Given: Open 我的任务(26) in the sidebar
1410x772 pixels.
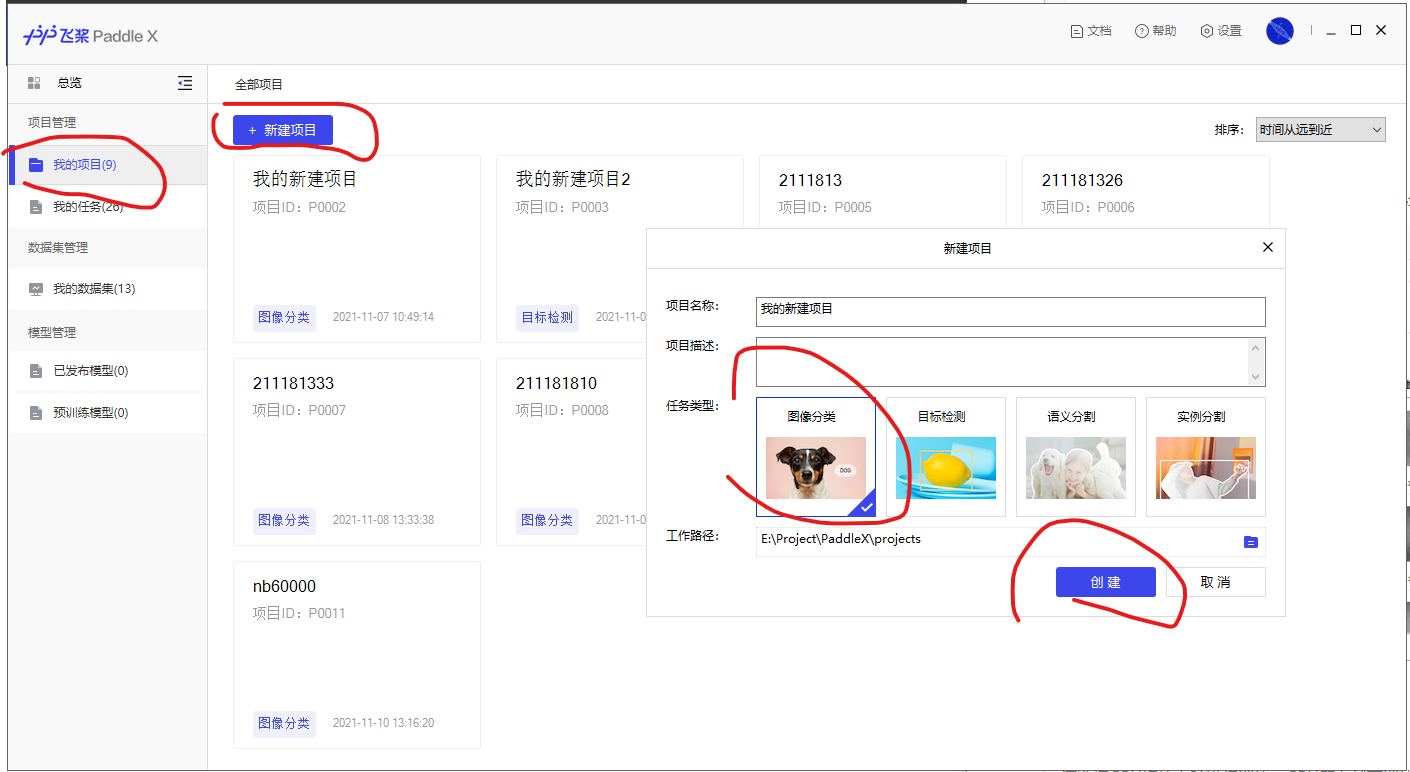Looking at the screenshot, I should pyautogui.click(x=88, y=207).
